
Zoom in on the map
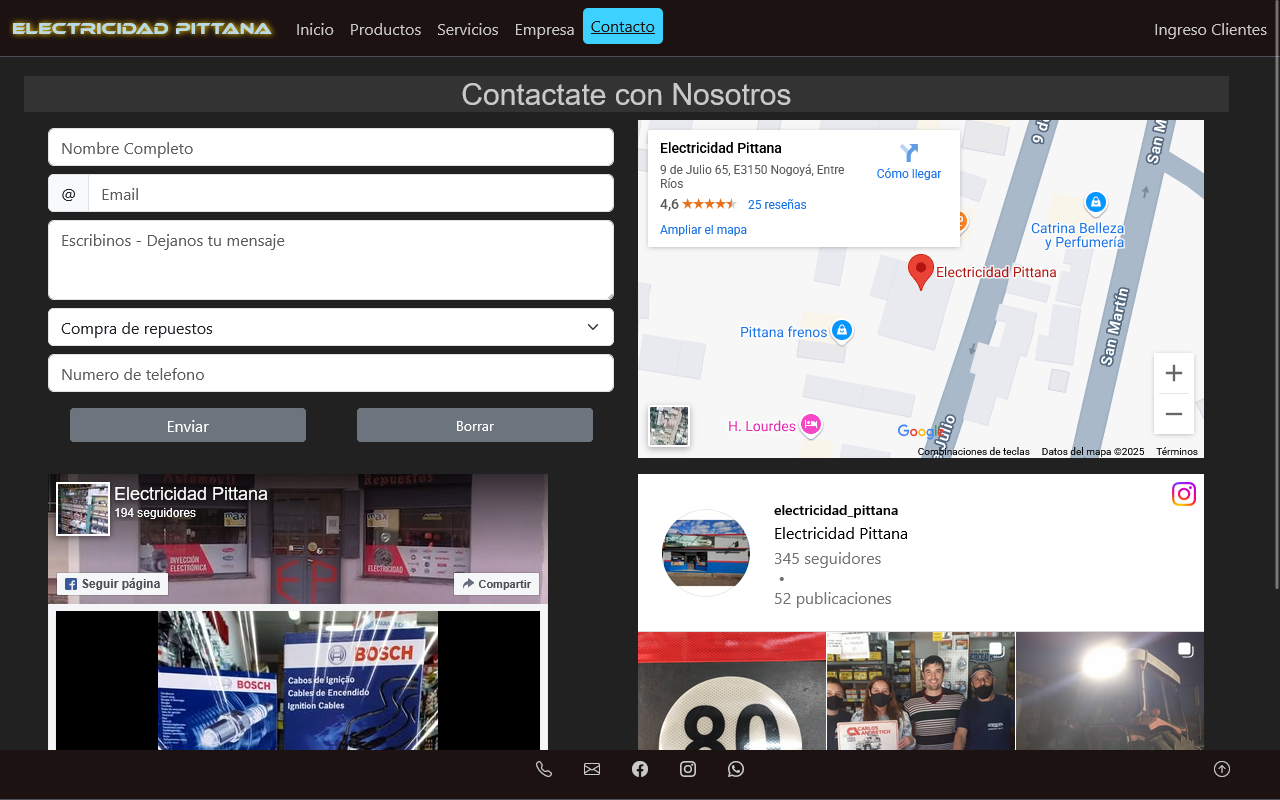click(1174, 373)
